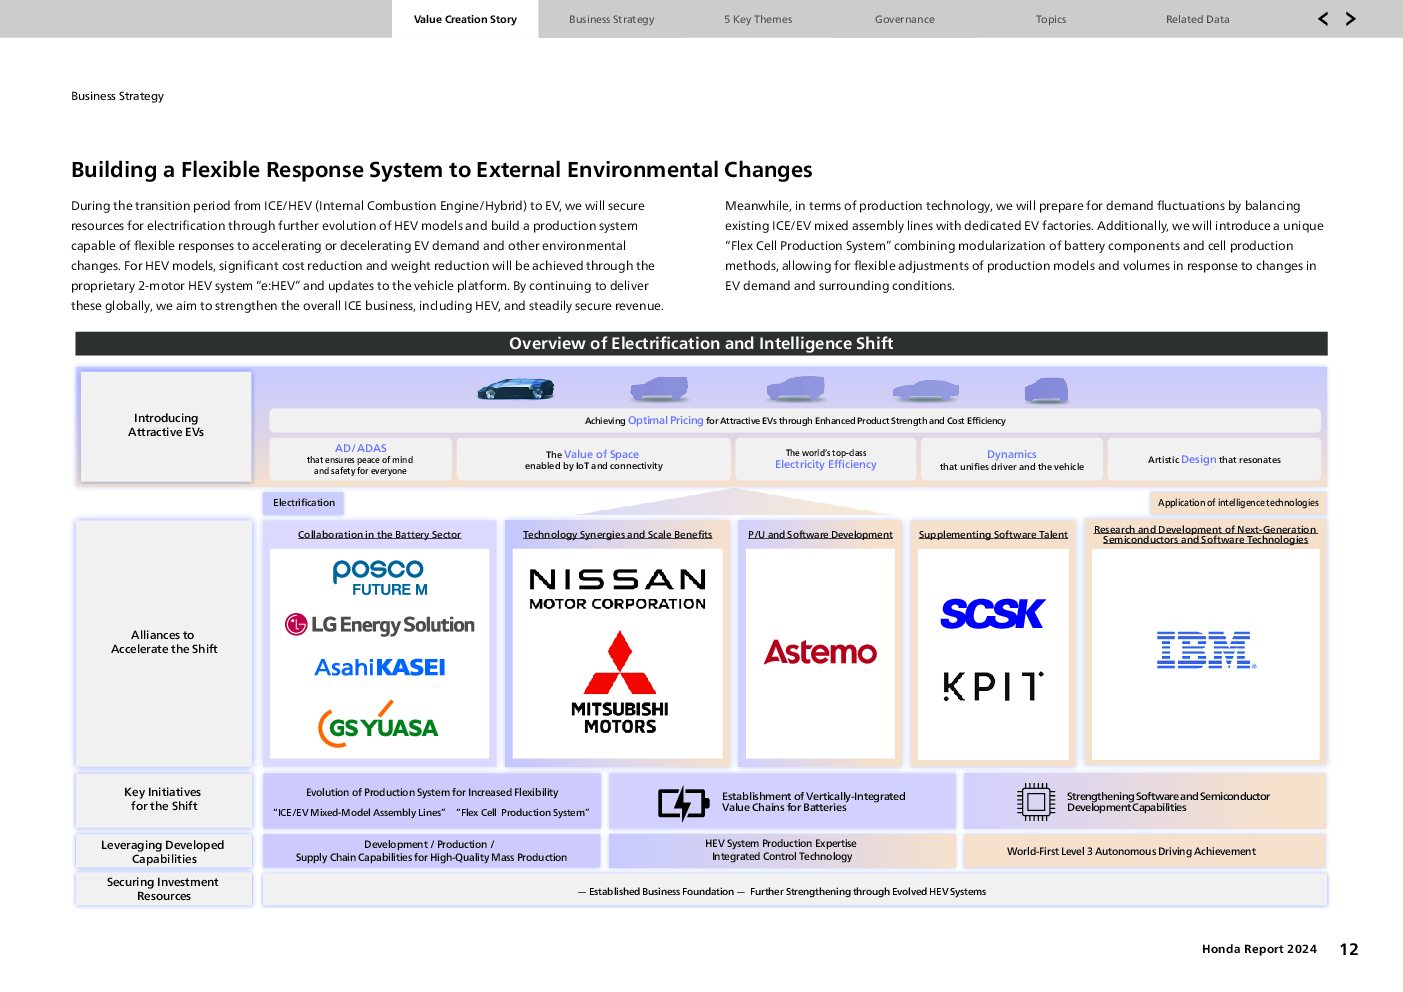
Task: Click the AsahiKASEI logo
Action: pyautogui.click(x=380, y=667)
